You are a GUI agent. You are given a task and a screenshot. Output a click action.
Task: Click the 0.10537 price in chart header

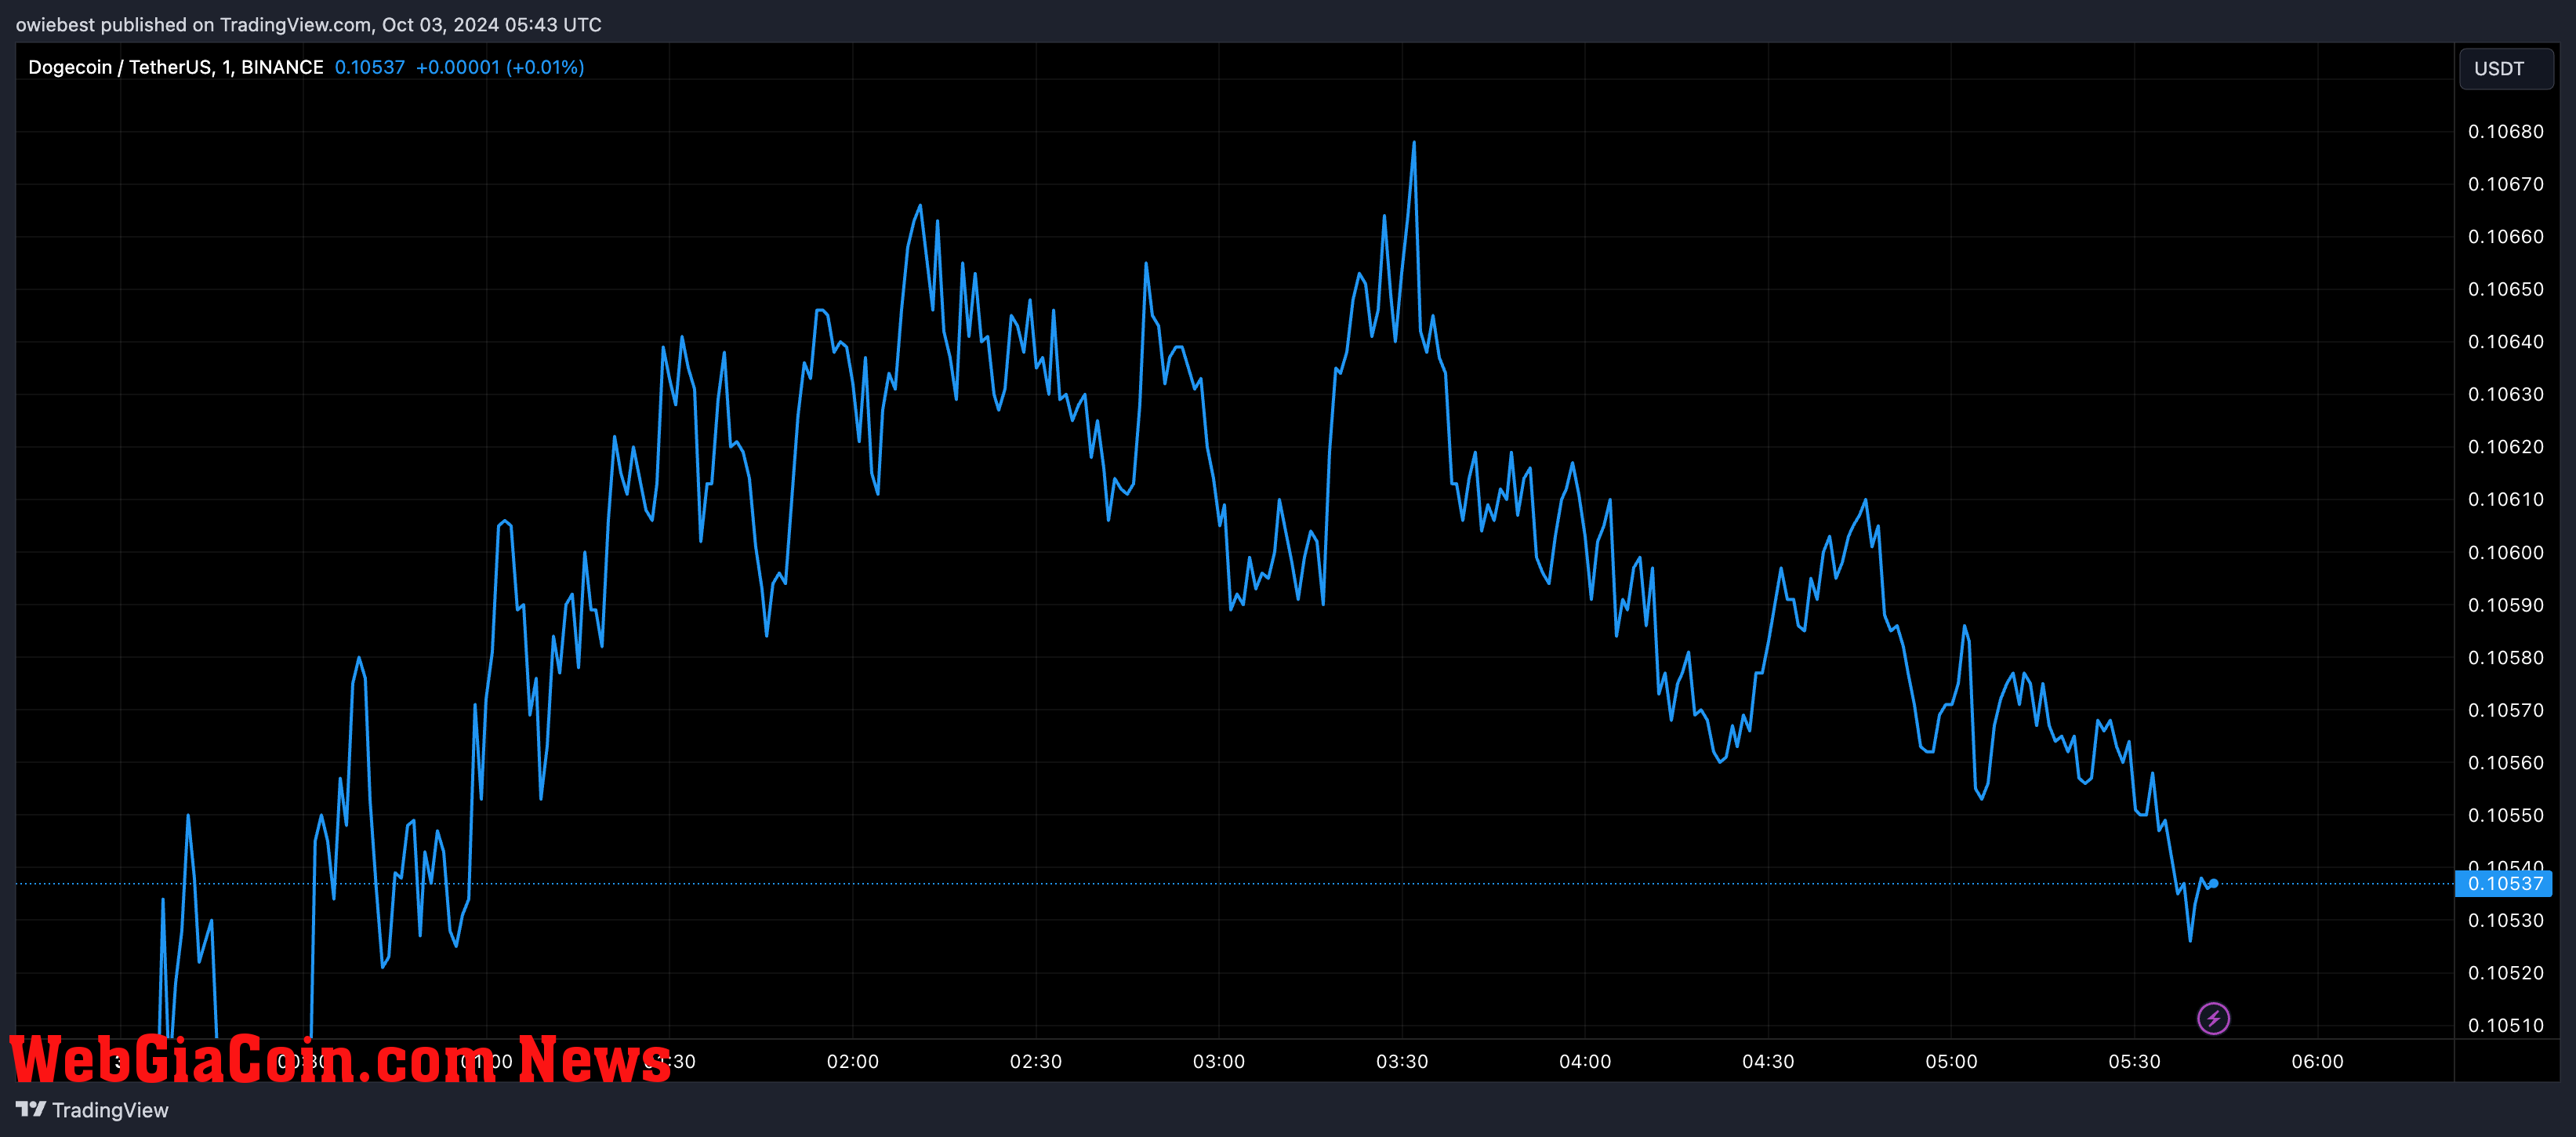370,67
